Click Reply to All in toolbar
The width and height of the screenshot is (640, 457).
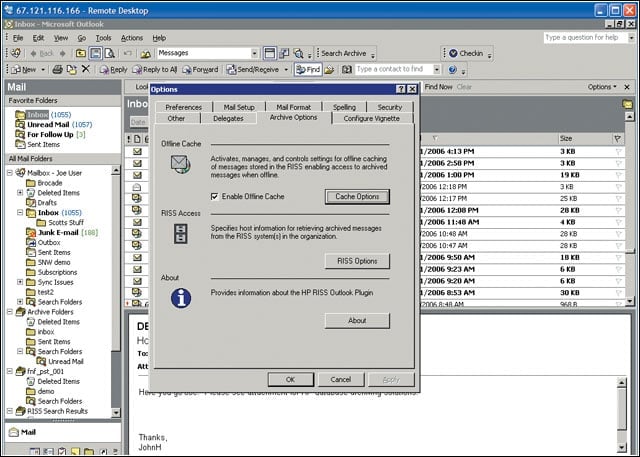click(154, 70)
